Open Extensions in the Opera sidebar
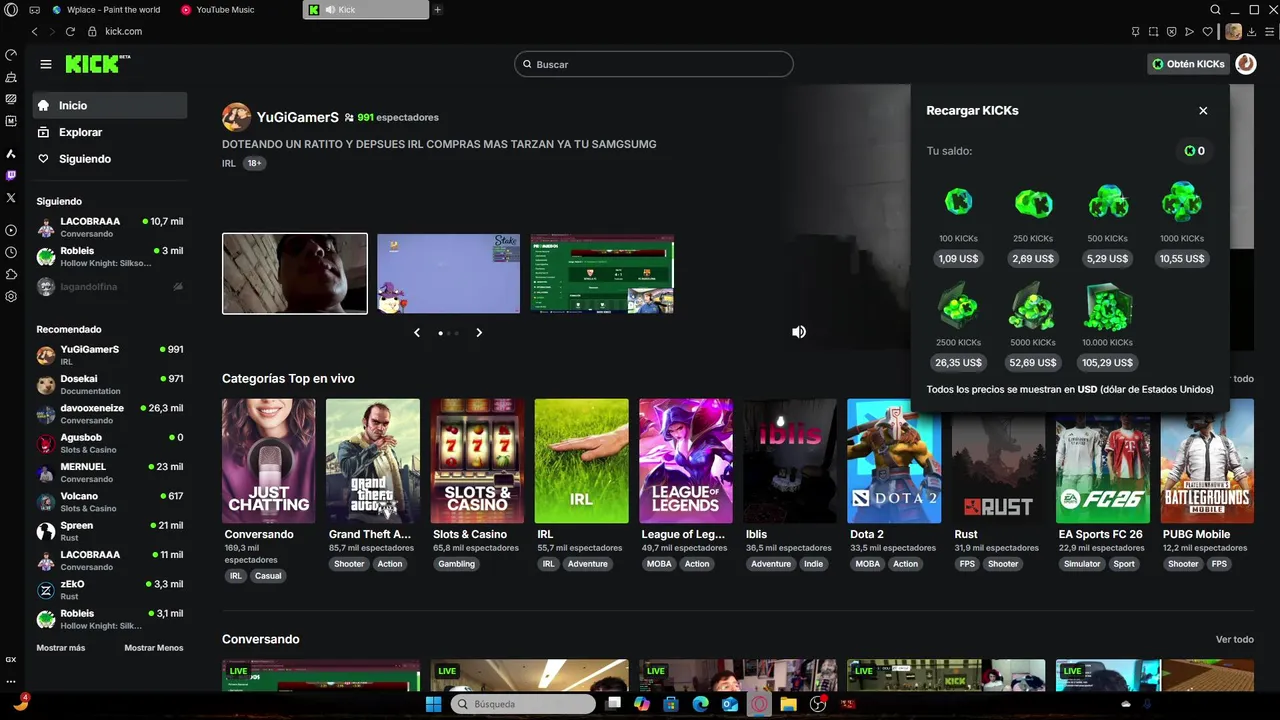This screenshot has height=720, width=1280. click(x=11, y=275)
